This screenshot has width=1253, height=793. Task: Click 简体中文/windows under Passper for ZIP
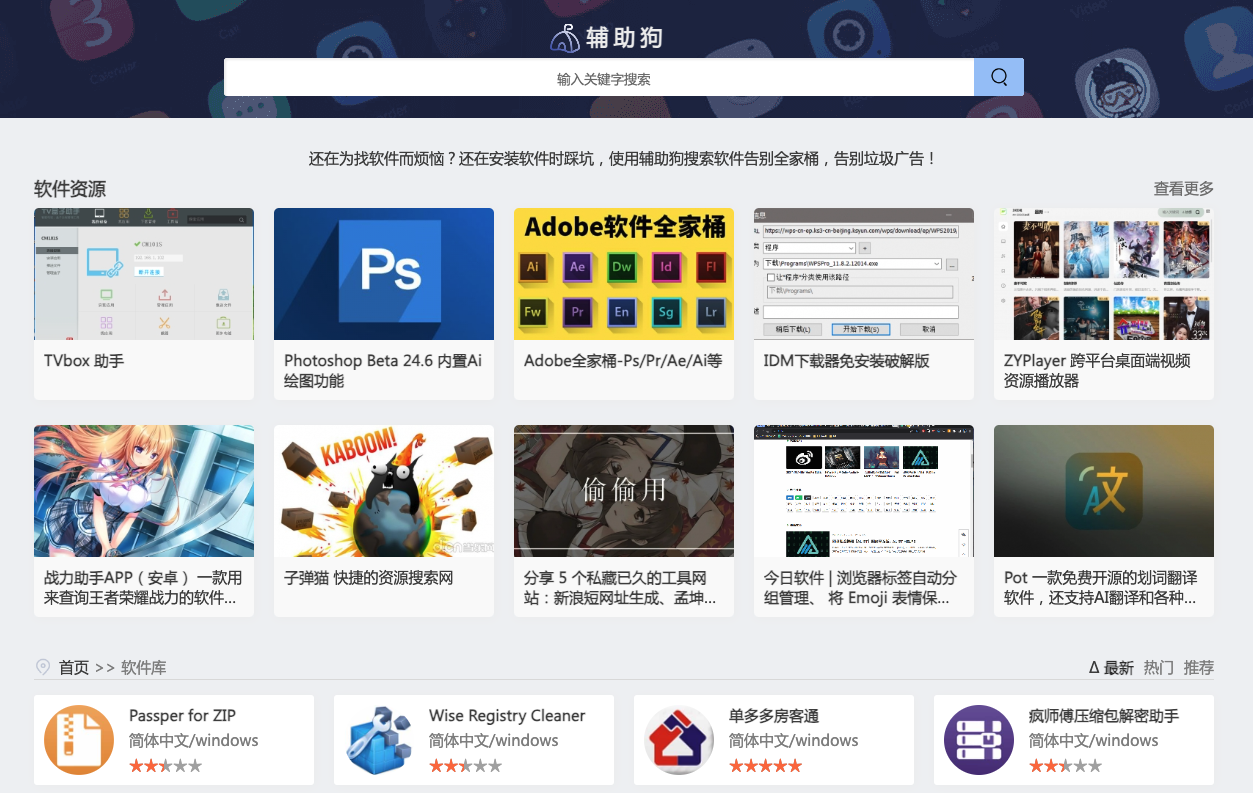tap(194, 741)
